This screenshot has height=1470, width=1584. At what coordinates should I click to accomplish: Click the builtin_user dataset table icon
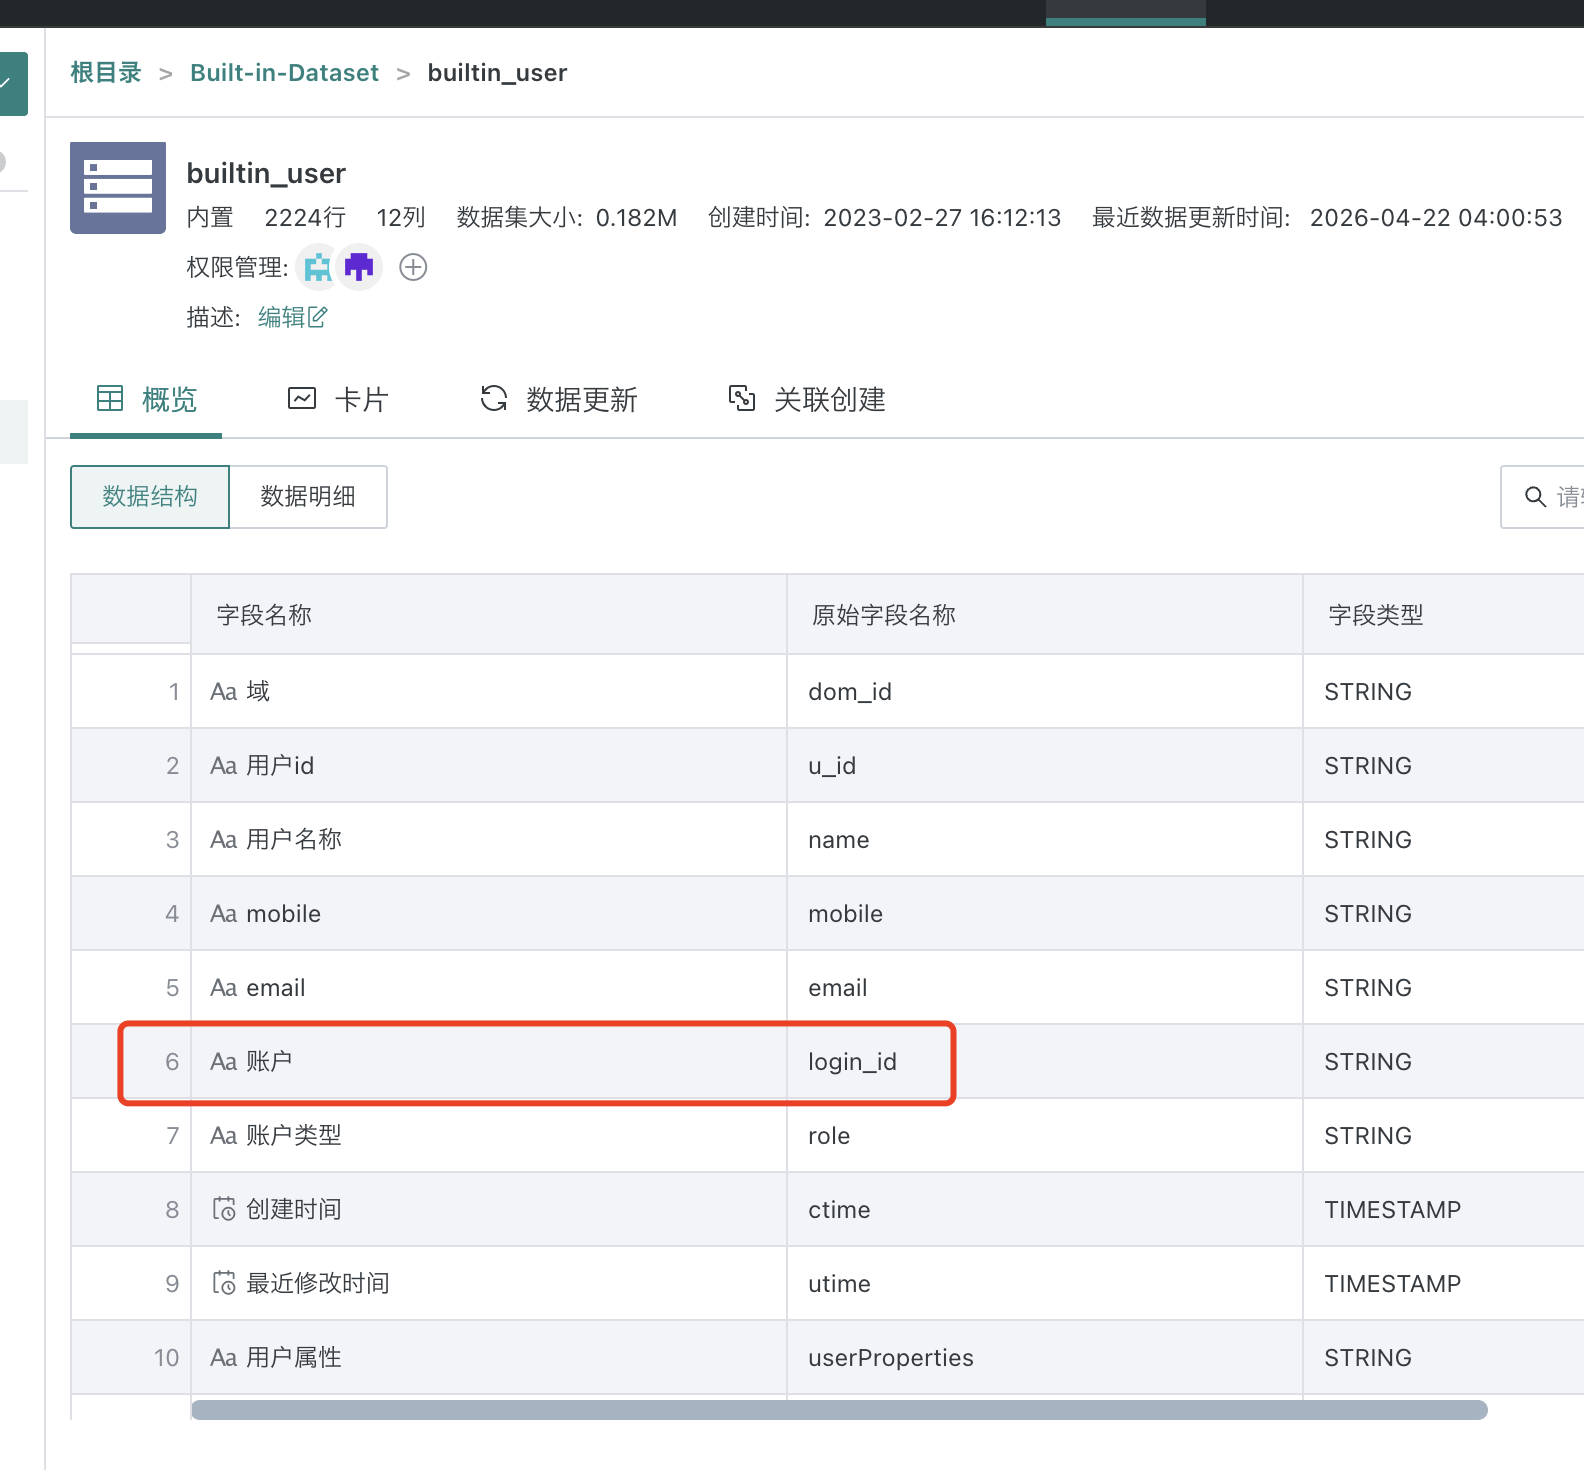pos(118,188)
